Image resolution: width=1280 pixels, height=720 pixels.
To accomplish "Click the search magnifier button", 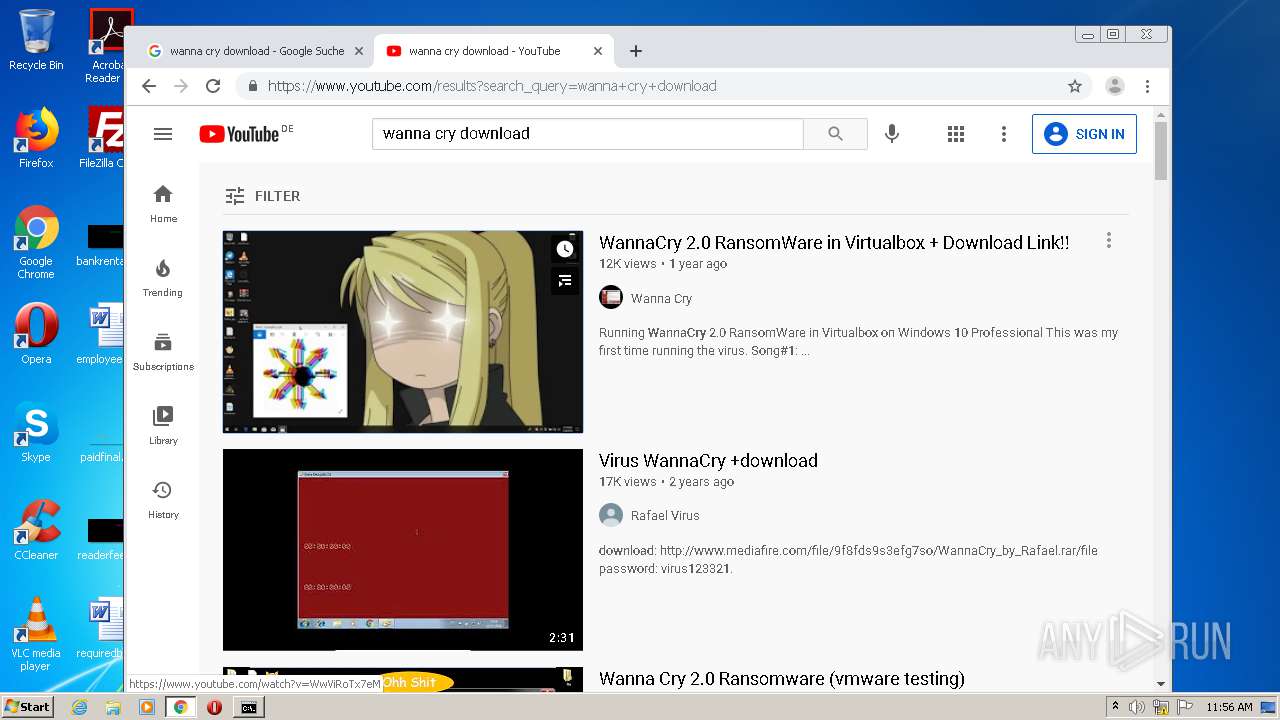I will point(835,134).
